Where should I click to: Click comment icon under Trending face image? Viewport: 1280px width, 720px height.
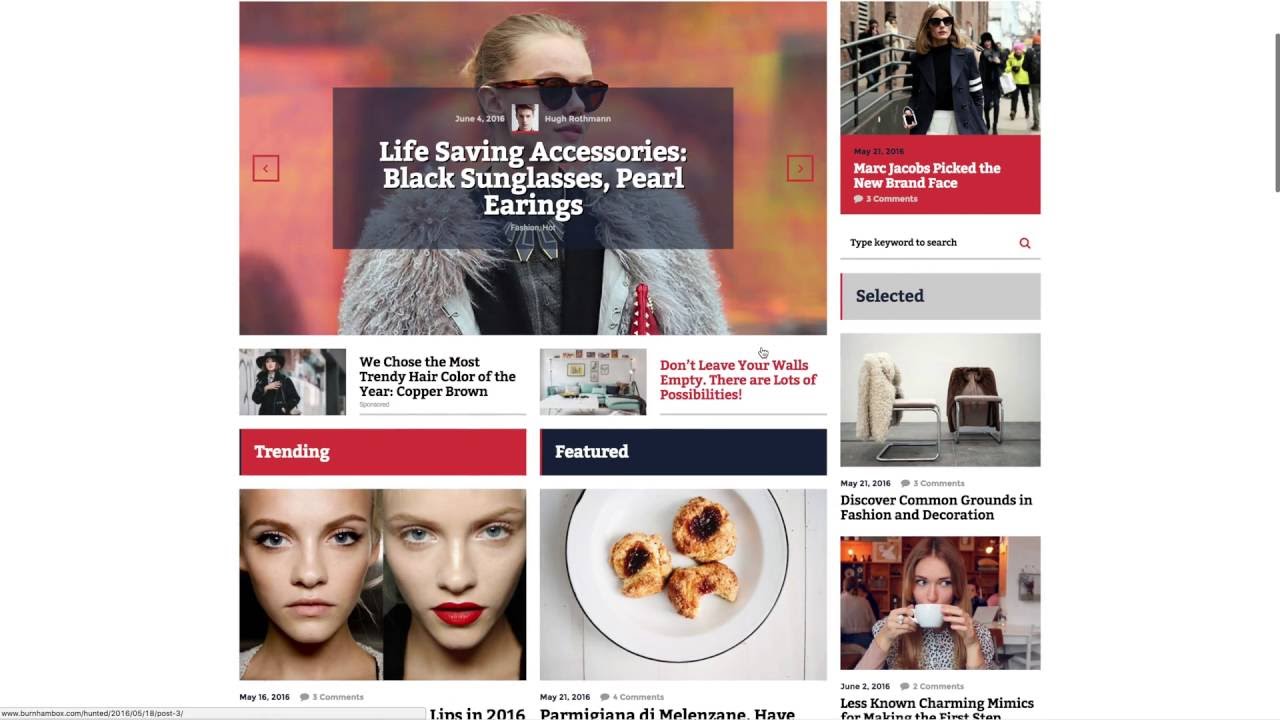(x=305, y=697)
